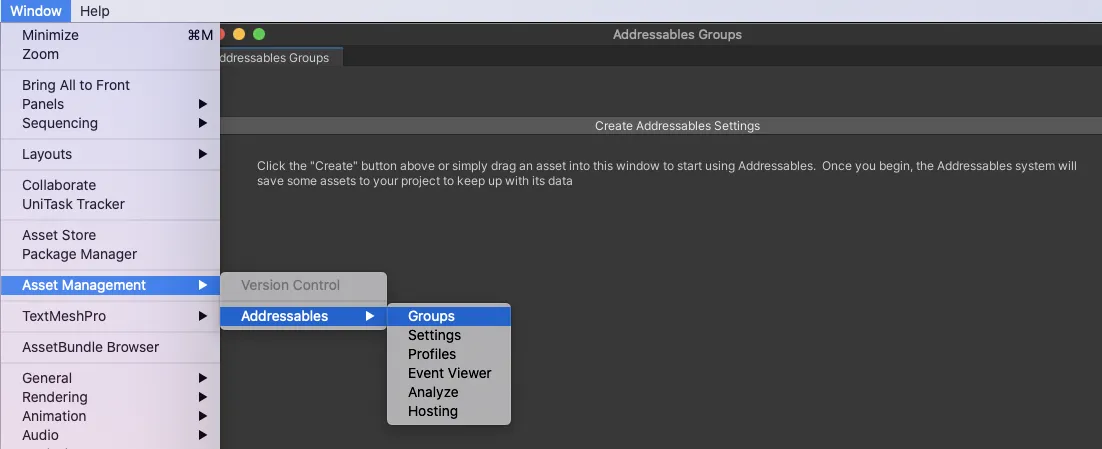1102x449 pixels.
Task: Choose Minimize from the Window menu
Action: click(110, 35)
